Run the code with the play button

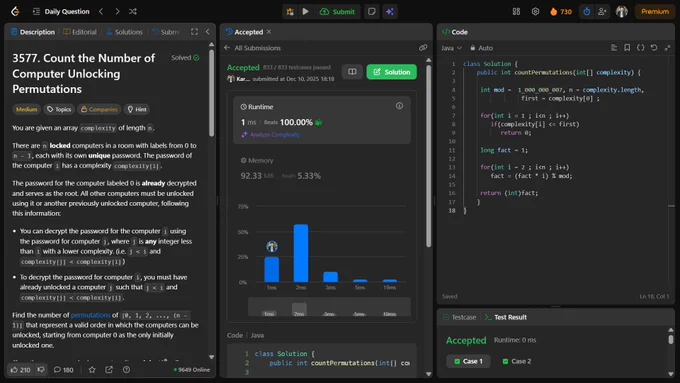[305, 12]
